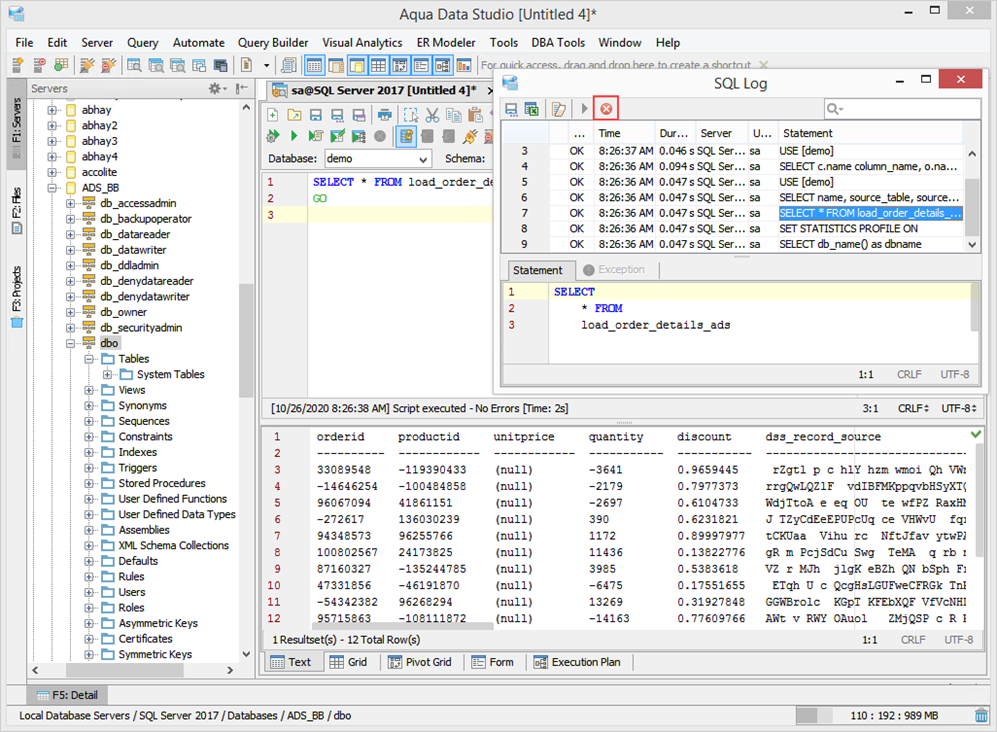Open the Servers panel gear settings icon
Image resolution: width=997 pixels, height=732 pixels.
(x=214, y=89)
